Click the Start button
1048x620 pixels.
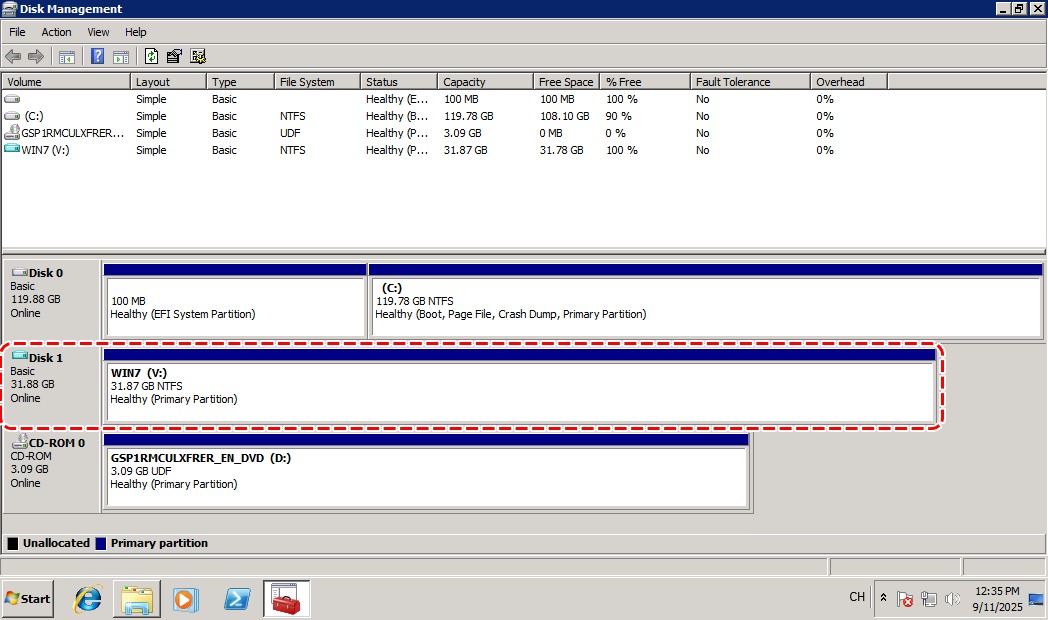[x=28, y=598]
